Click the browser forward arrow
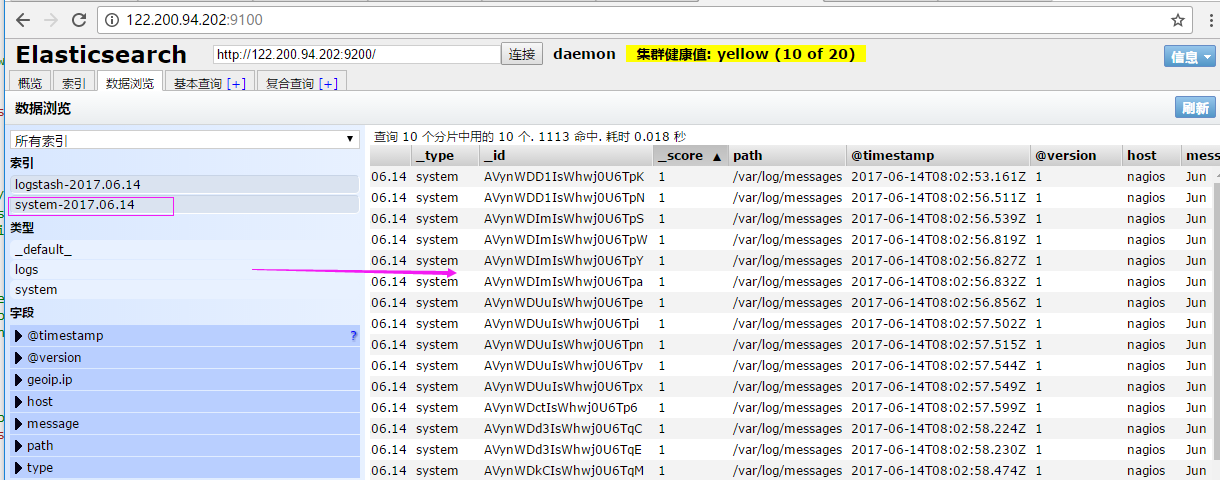Image resolution: width=1220 pixels, height=480 pixels. pyautogui.click(x=51, y=20)
